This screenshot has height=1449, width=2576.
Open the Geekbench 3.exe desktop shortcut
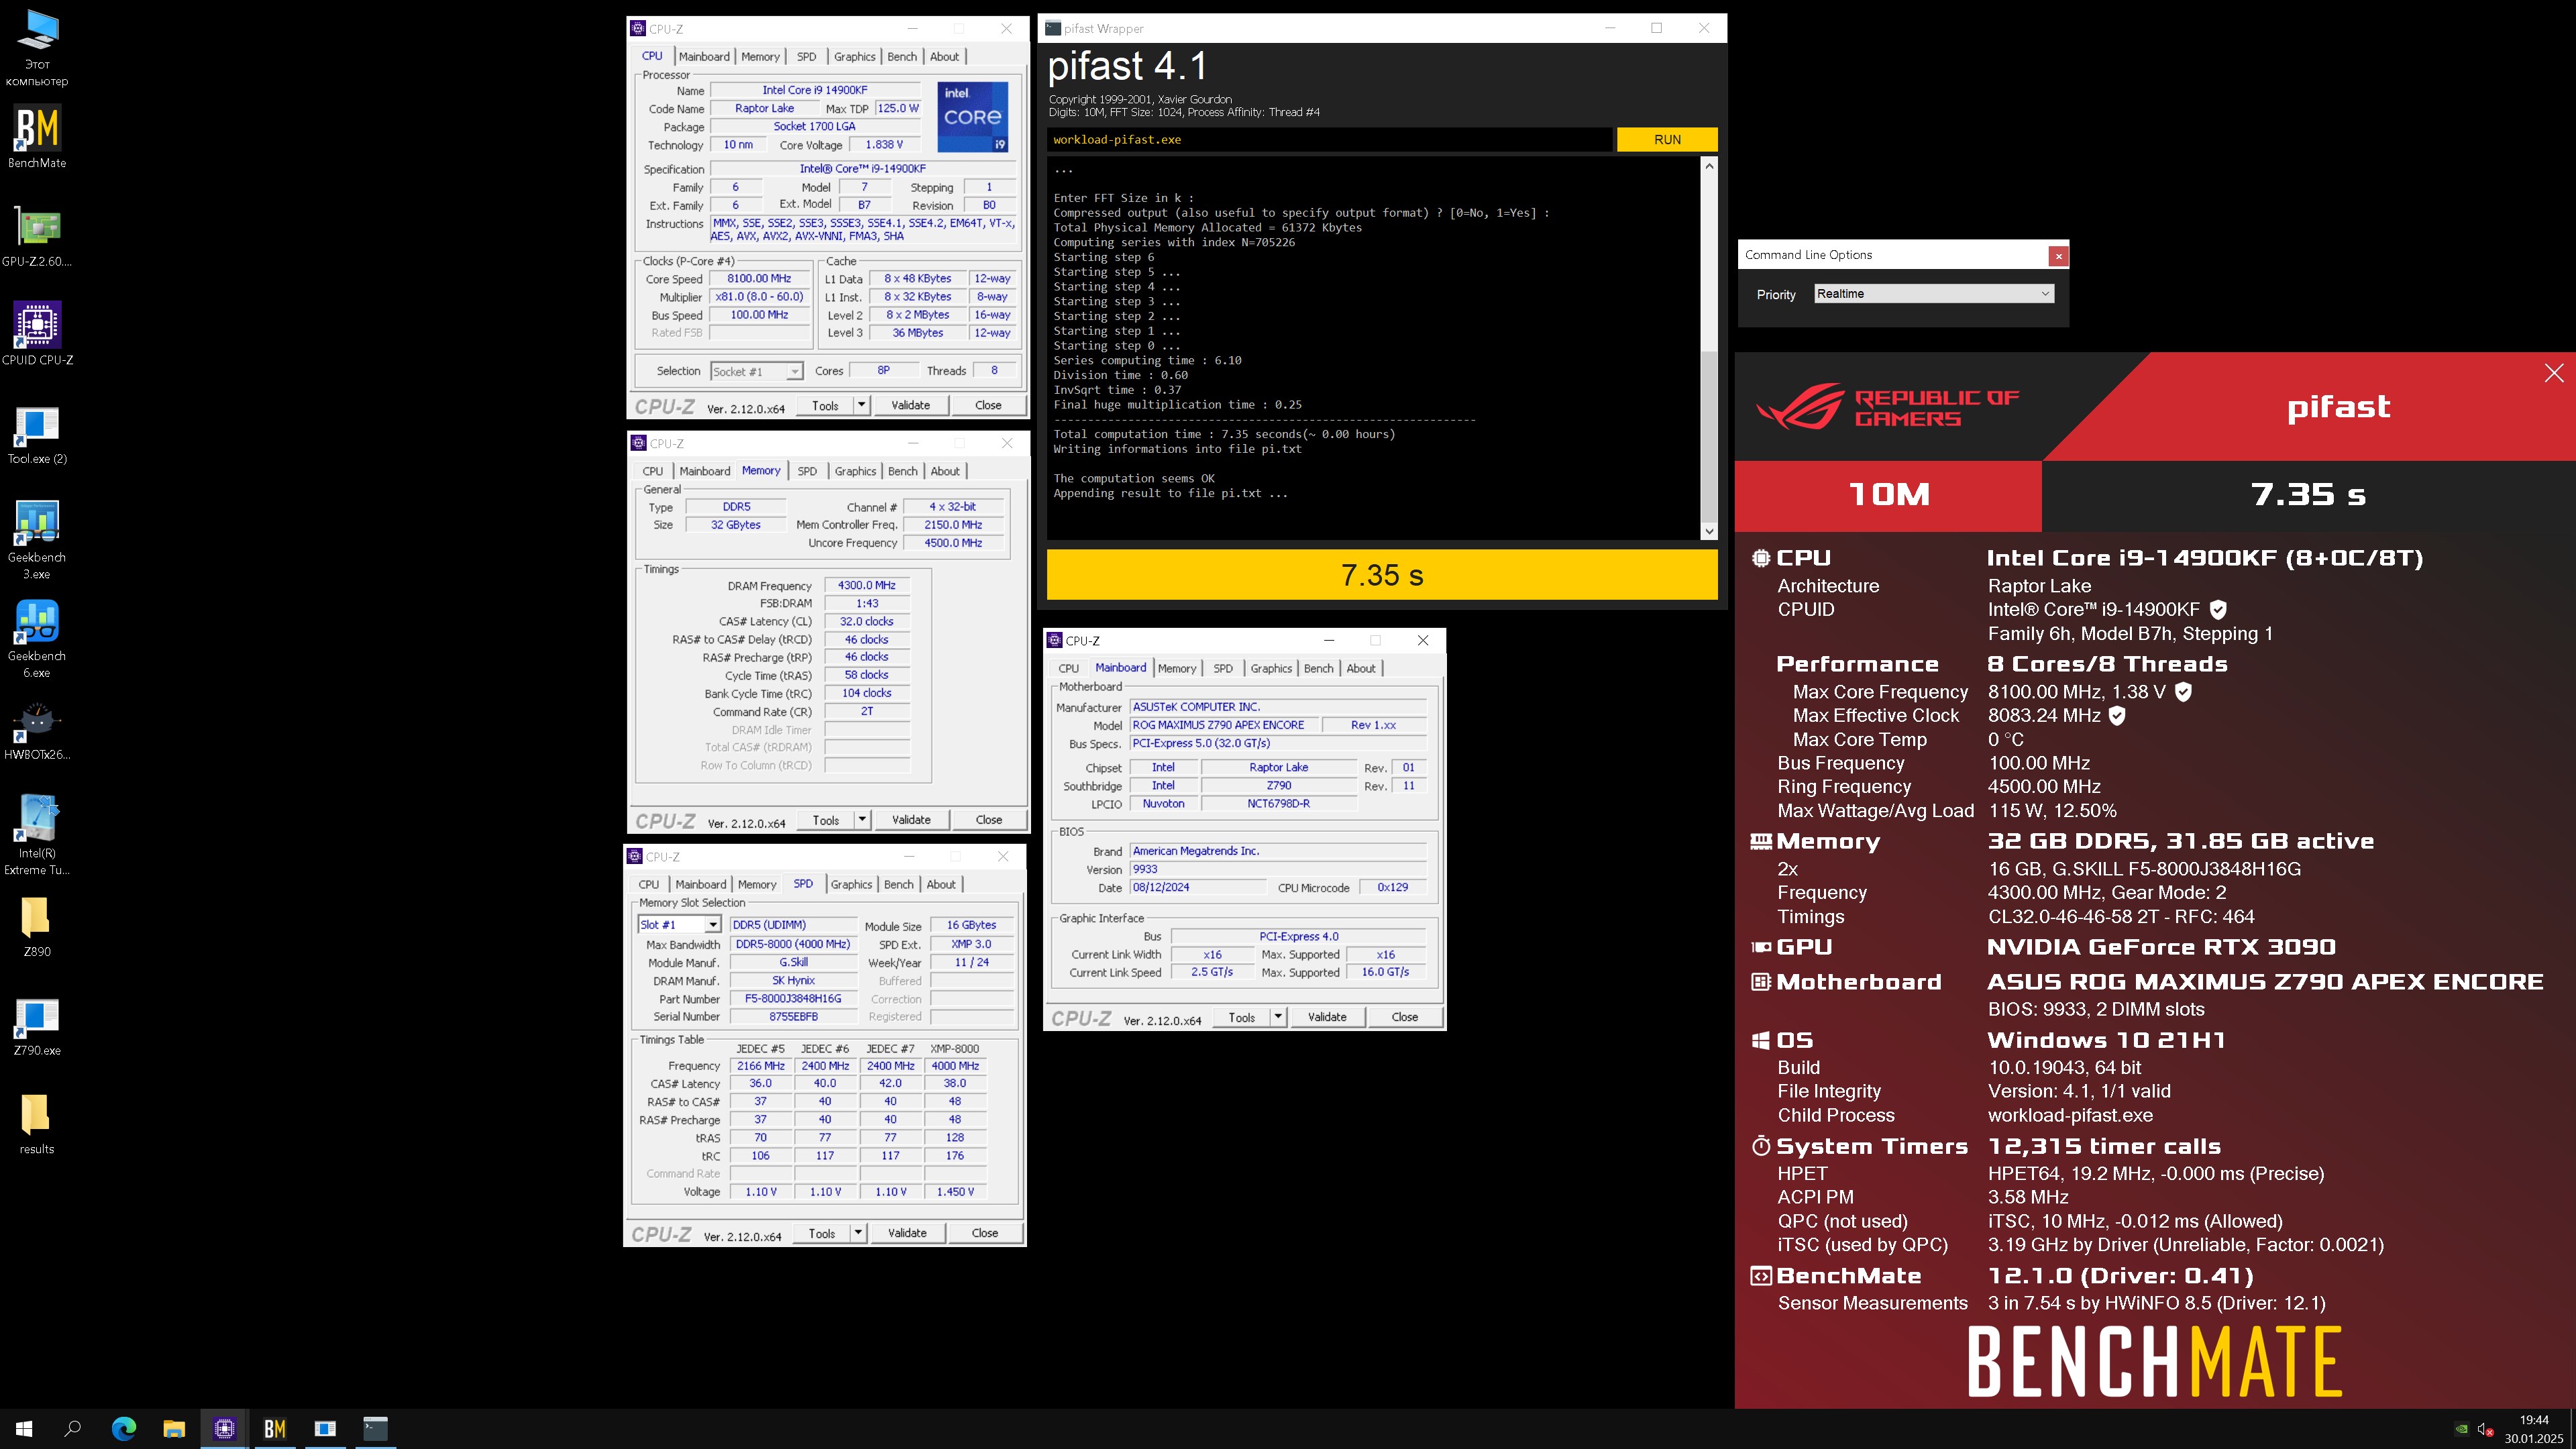[37, 540]
